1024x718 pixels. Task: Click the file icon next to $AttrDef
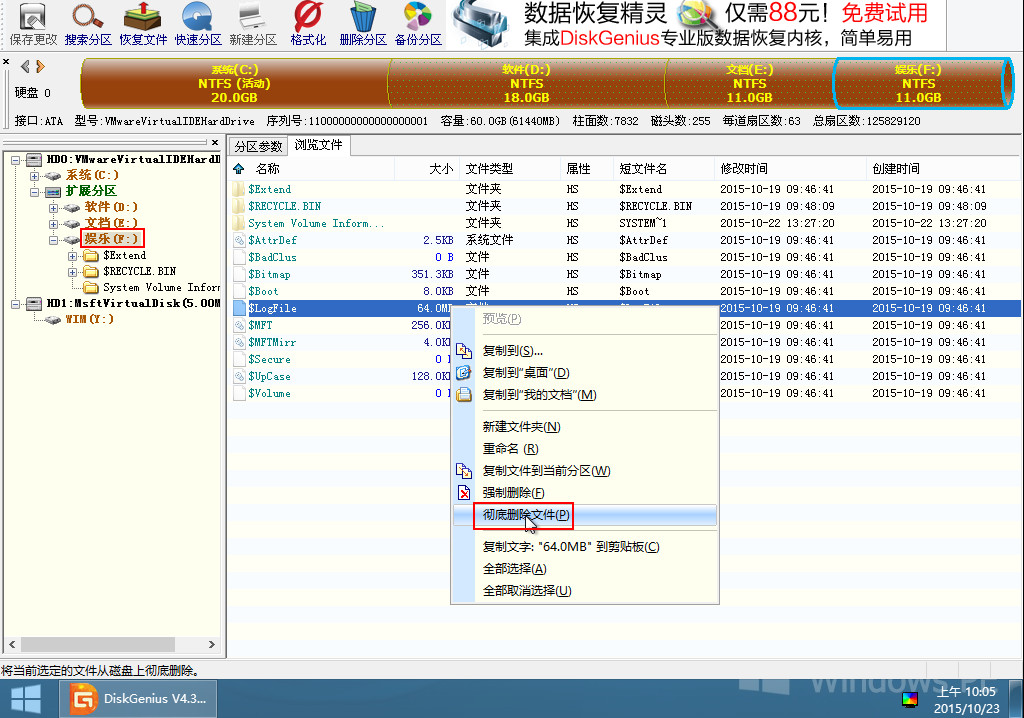click(x=239, y=240)
